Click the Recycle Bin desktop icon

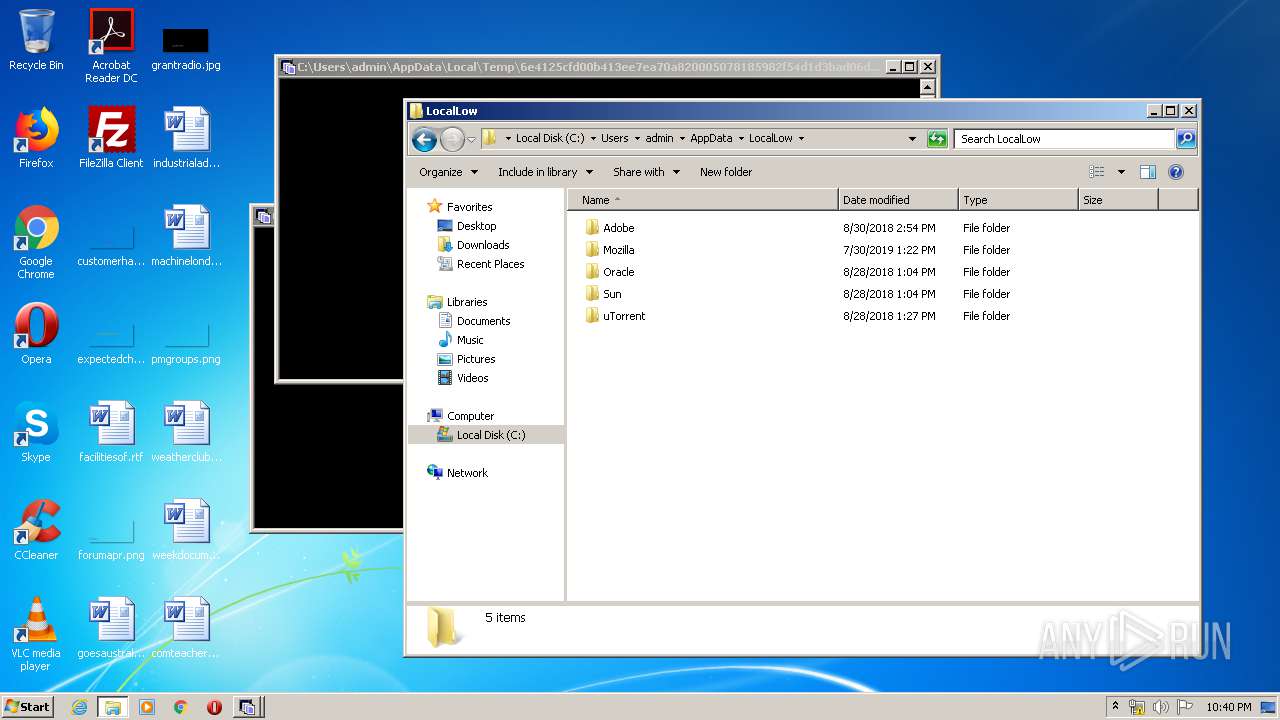tap(36, 40)
